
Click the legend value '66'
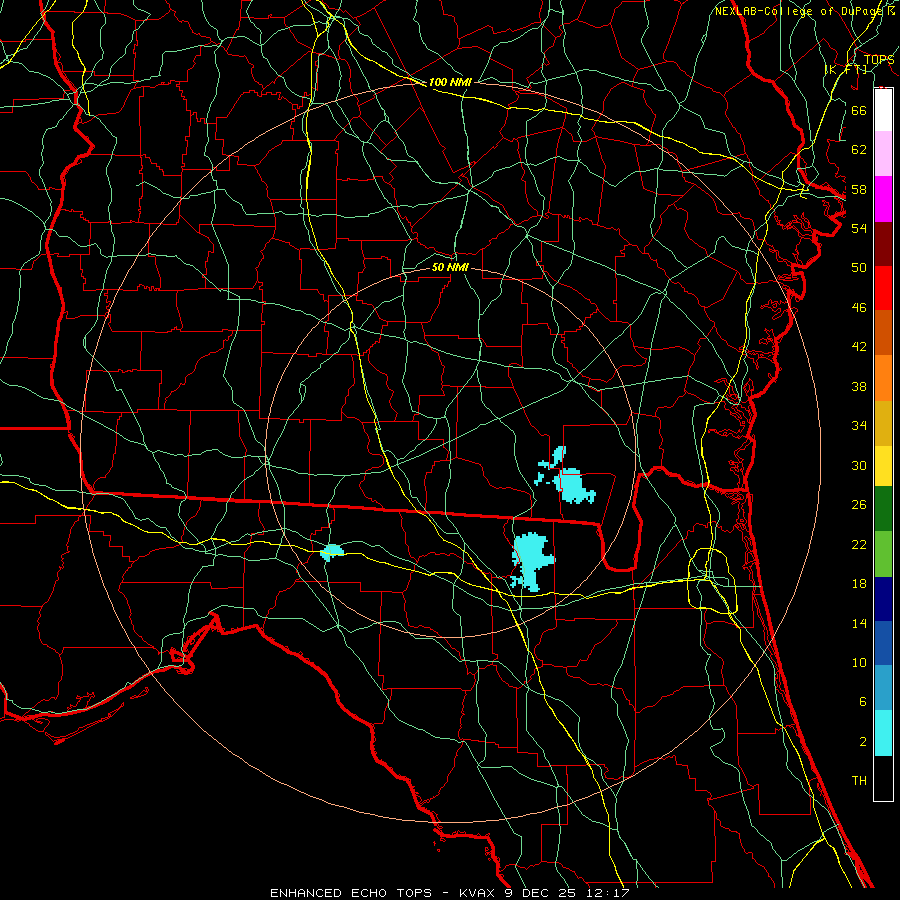tap(859, 110)
